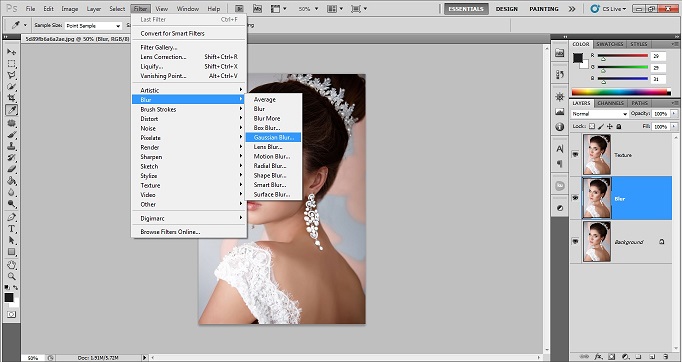Screen dimensions: 682x362
Task: Select the Dodge tool
Action: [11, 204]
